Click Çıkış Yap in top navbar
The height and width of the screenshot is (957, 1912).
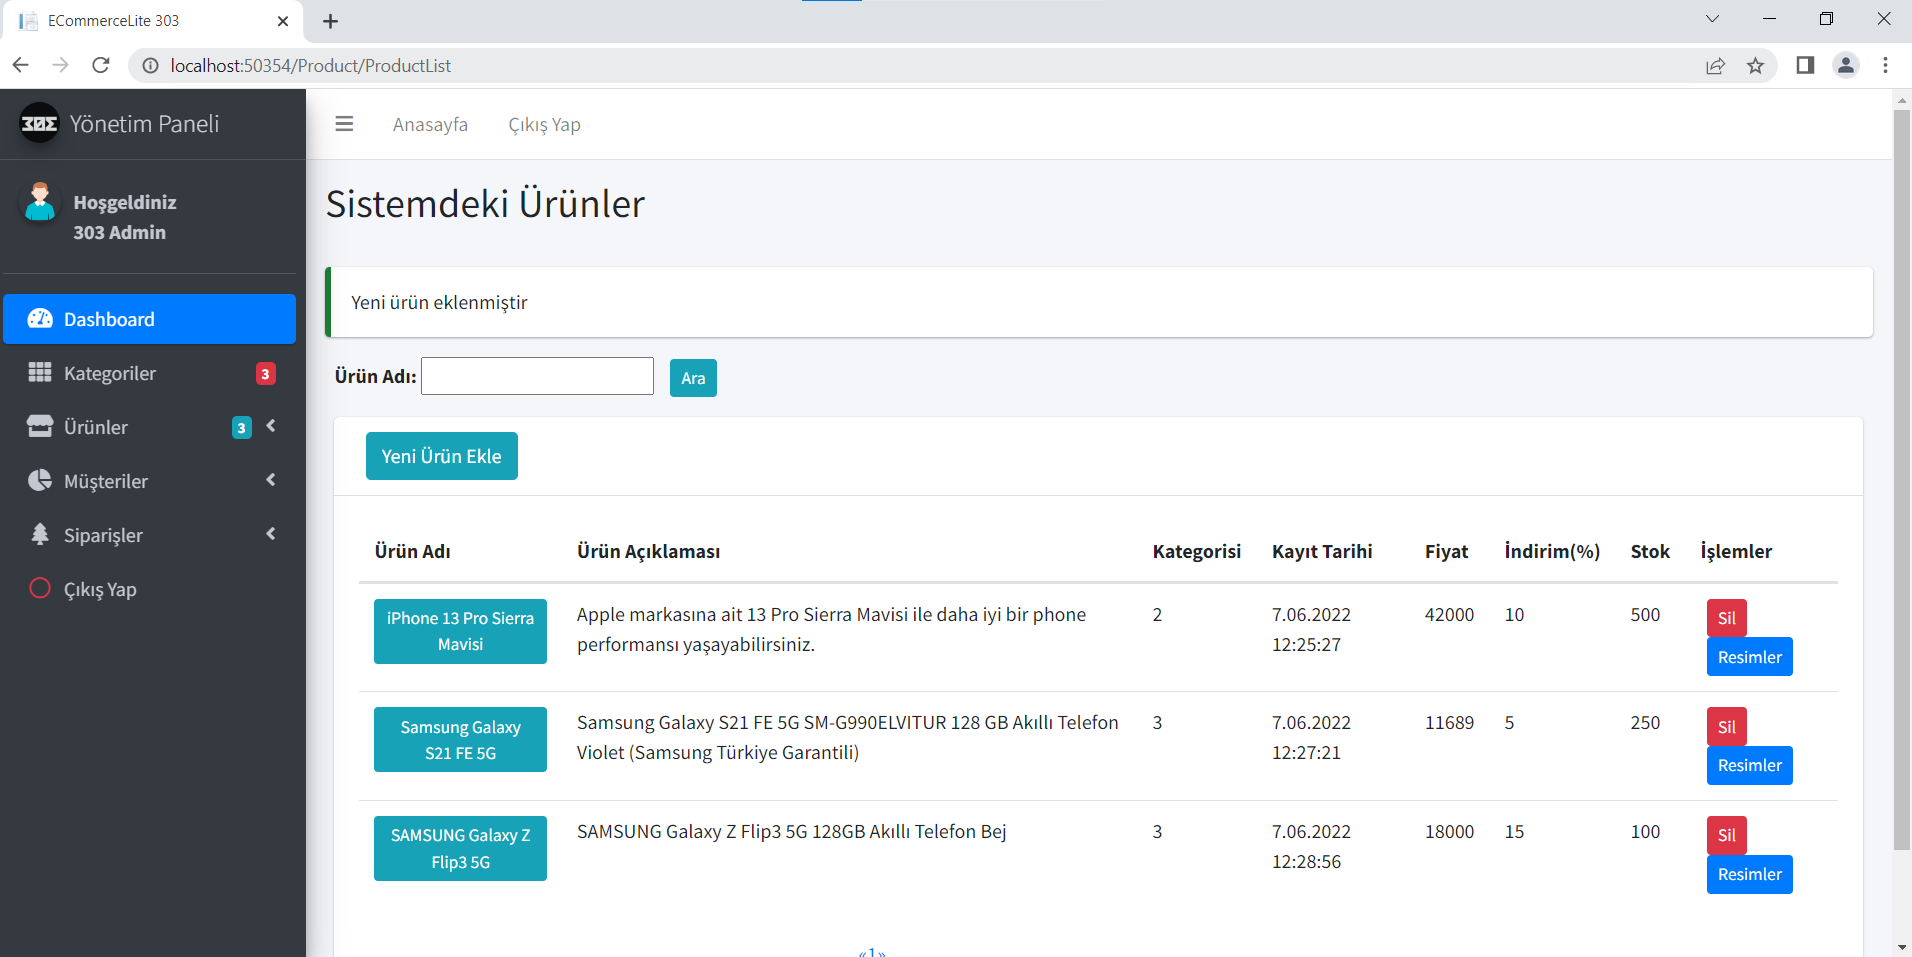point(544,124)
